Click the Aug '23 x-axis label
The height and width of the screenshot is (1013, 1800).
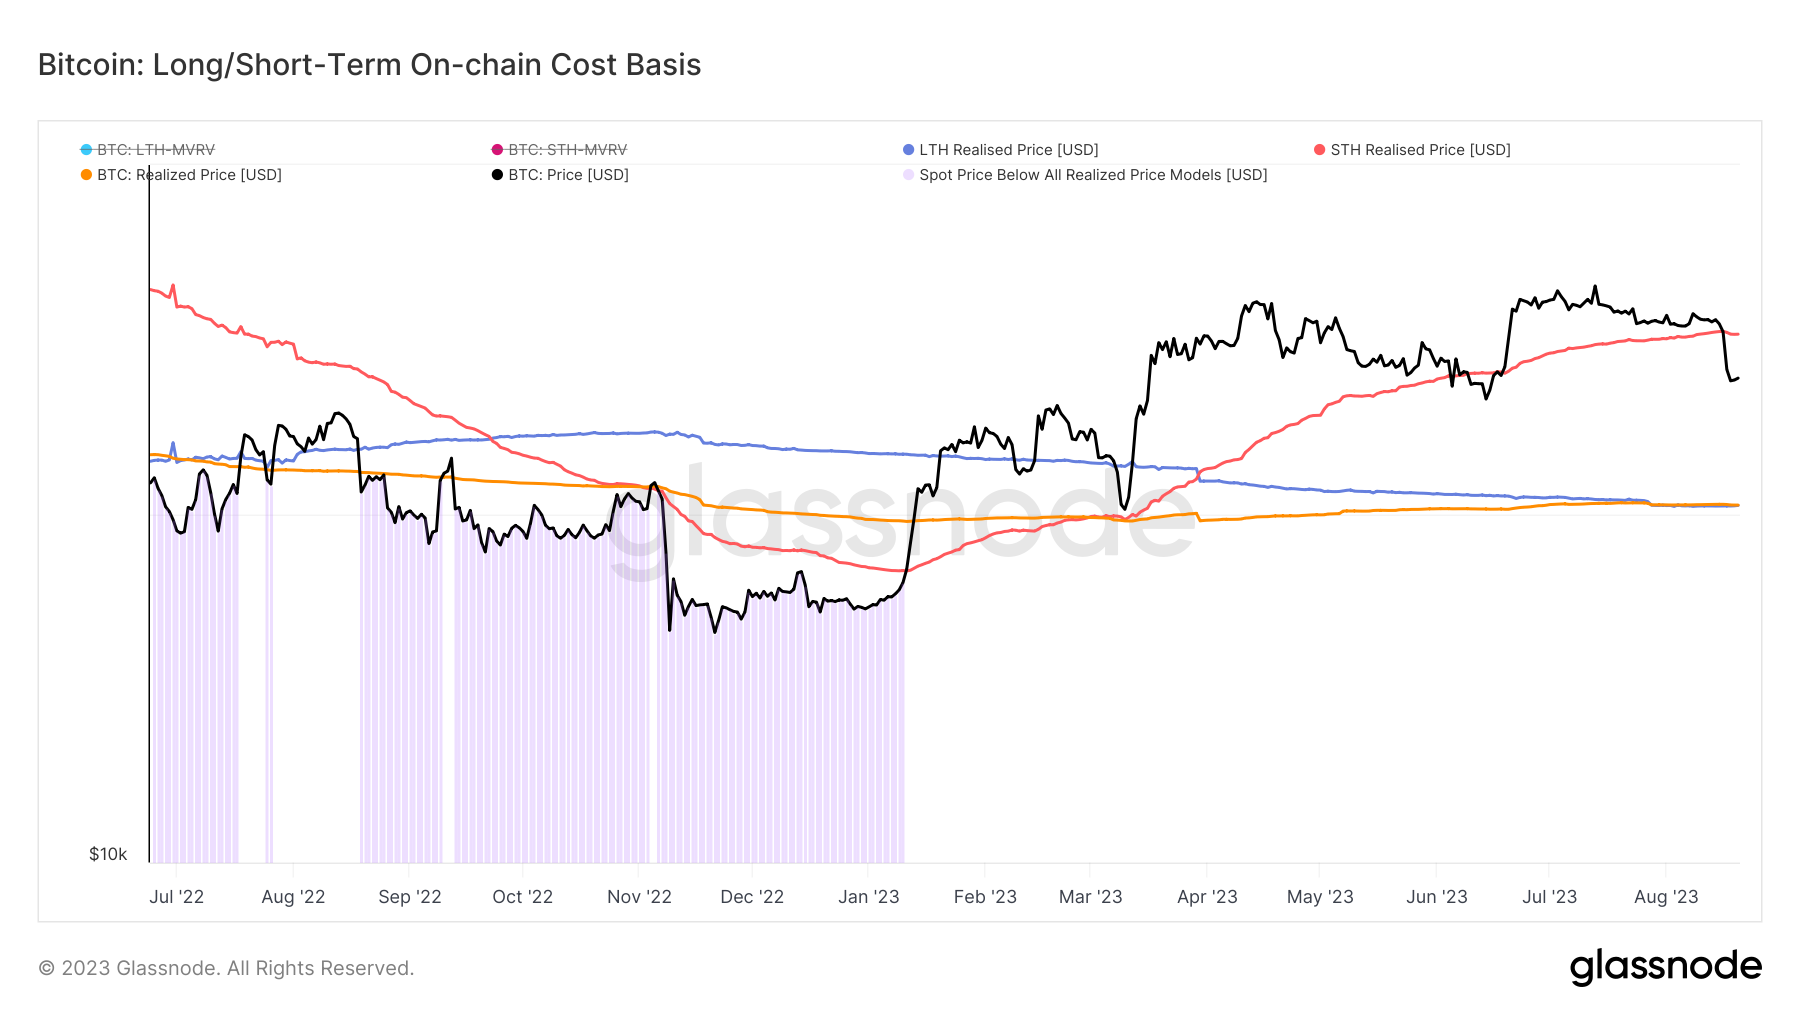pos(1665,897)
